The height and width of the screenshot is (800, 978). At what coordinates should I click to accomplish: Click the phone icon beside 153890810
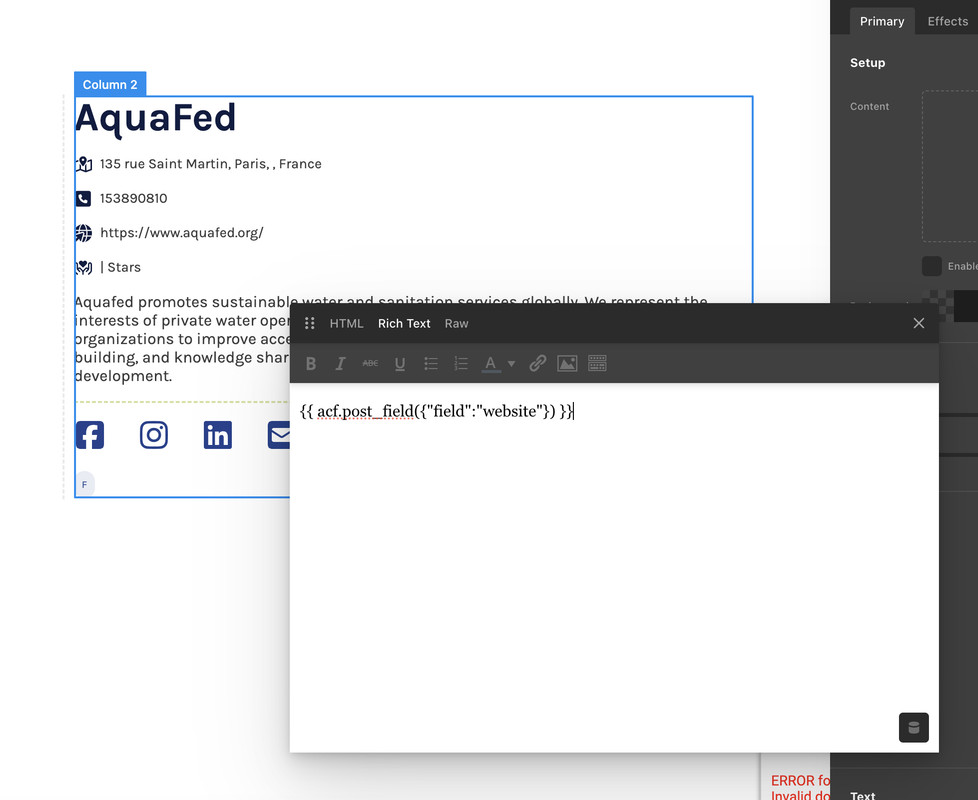pyautogui.click(x=83, y=198)
